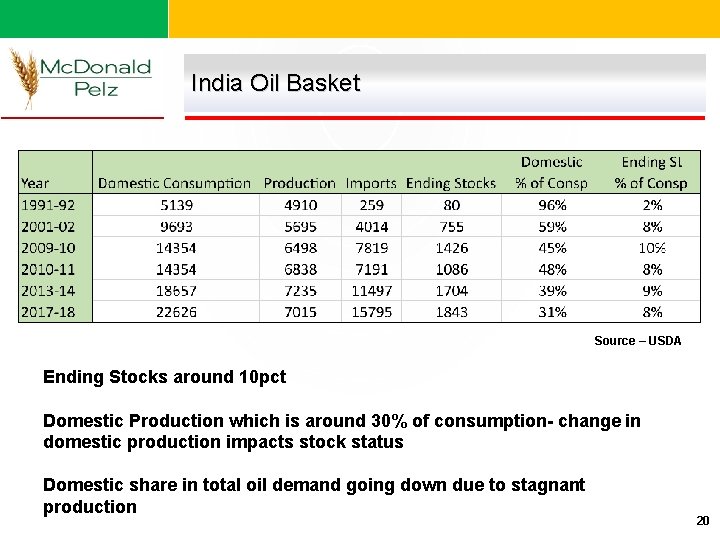The height and width of the screenshot is (540, 720).
Task: Click imports value '11497'
Action: pos(371,291)
